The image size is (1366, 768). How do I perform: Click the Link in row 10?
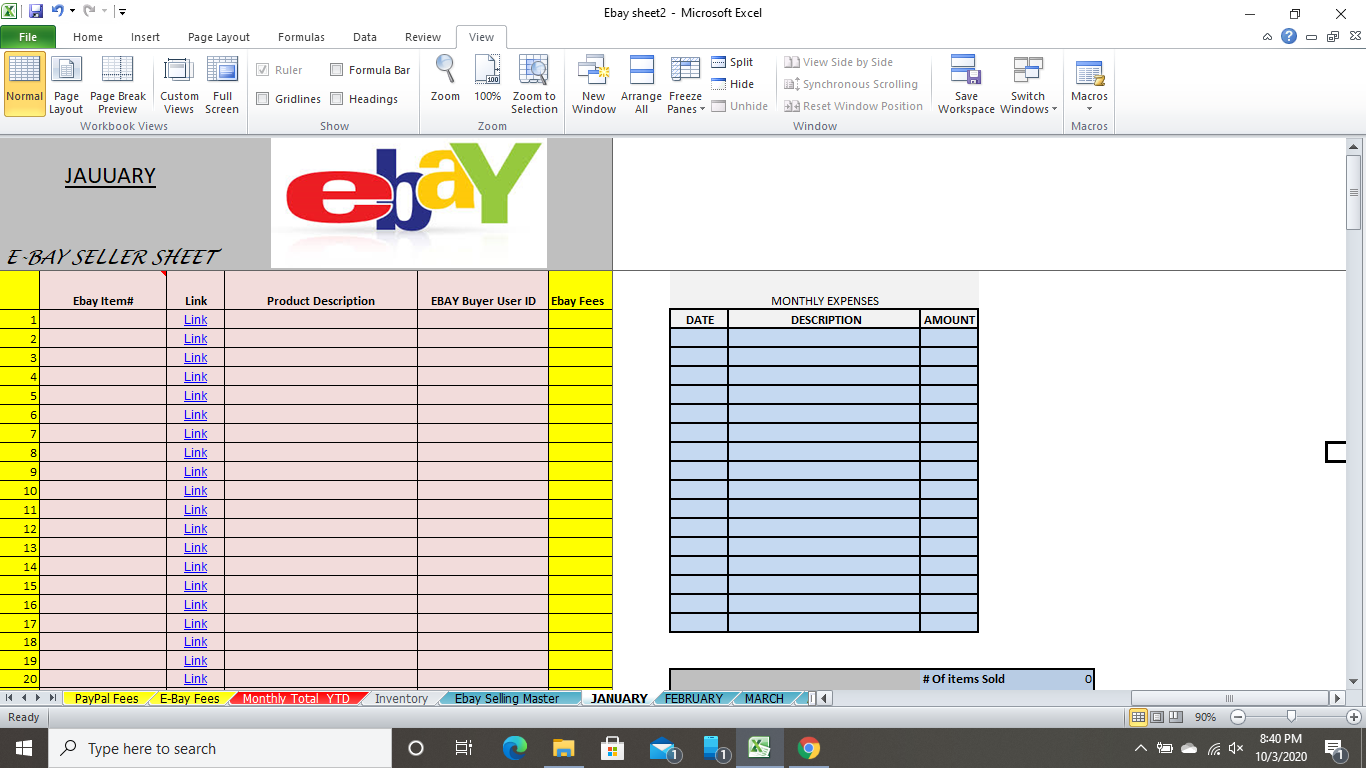[196, 491]
